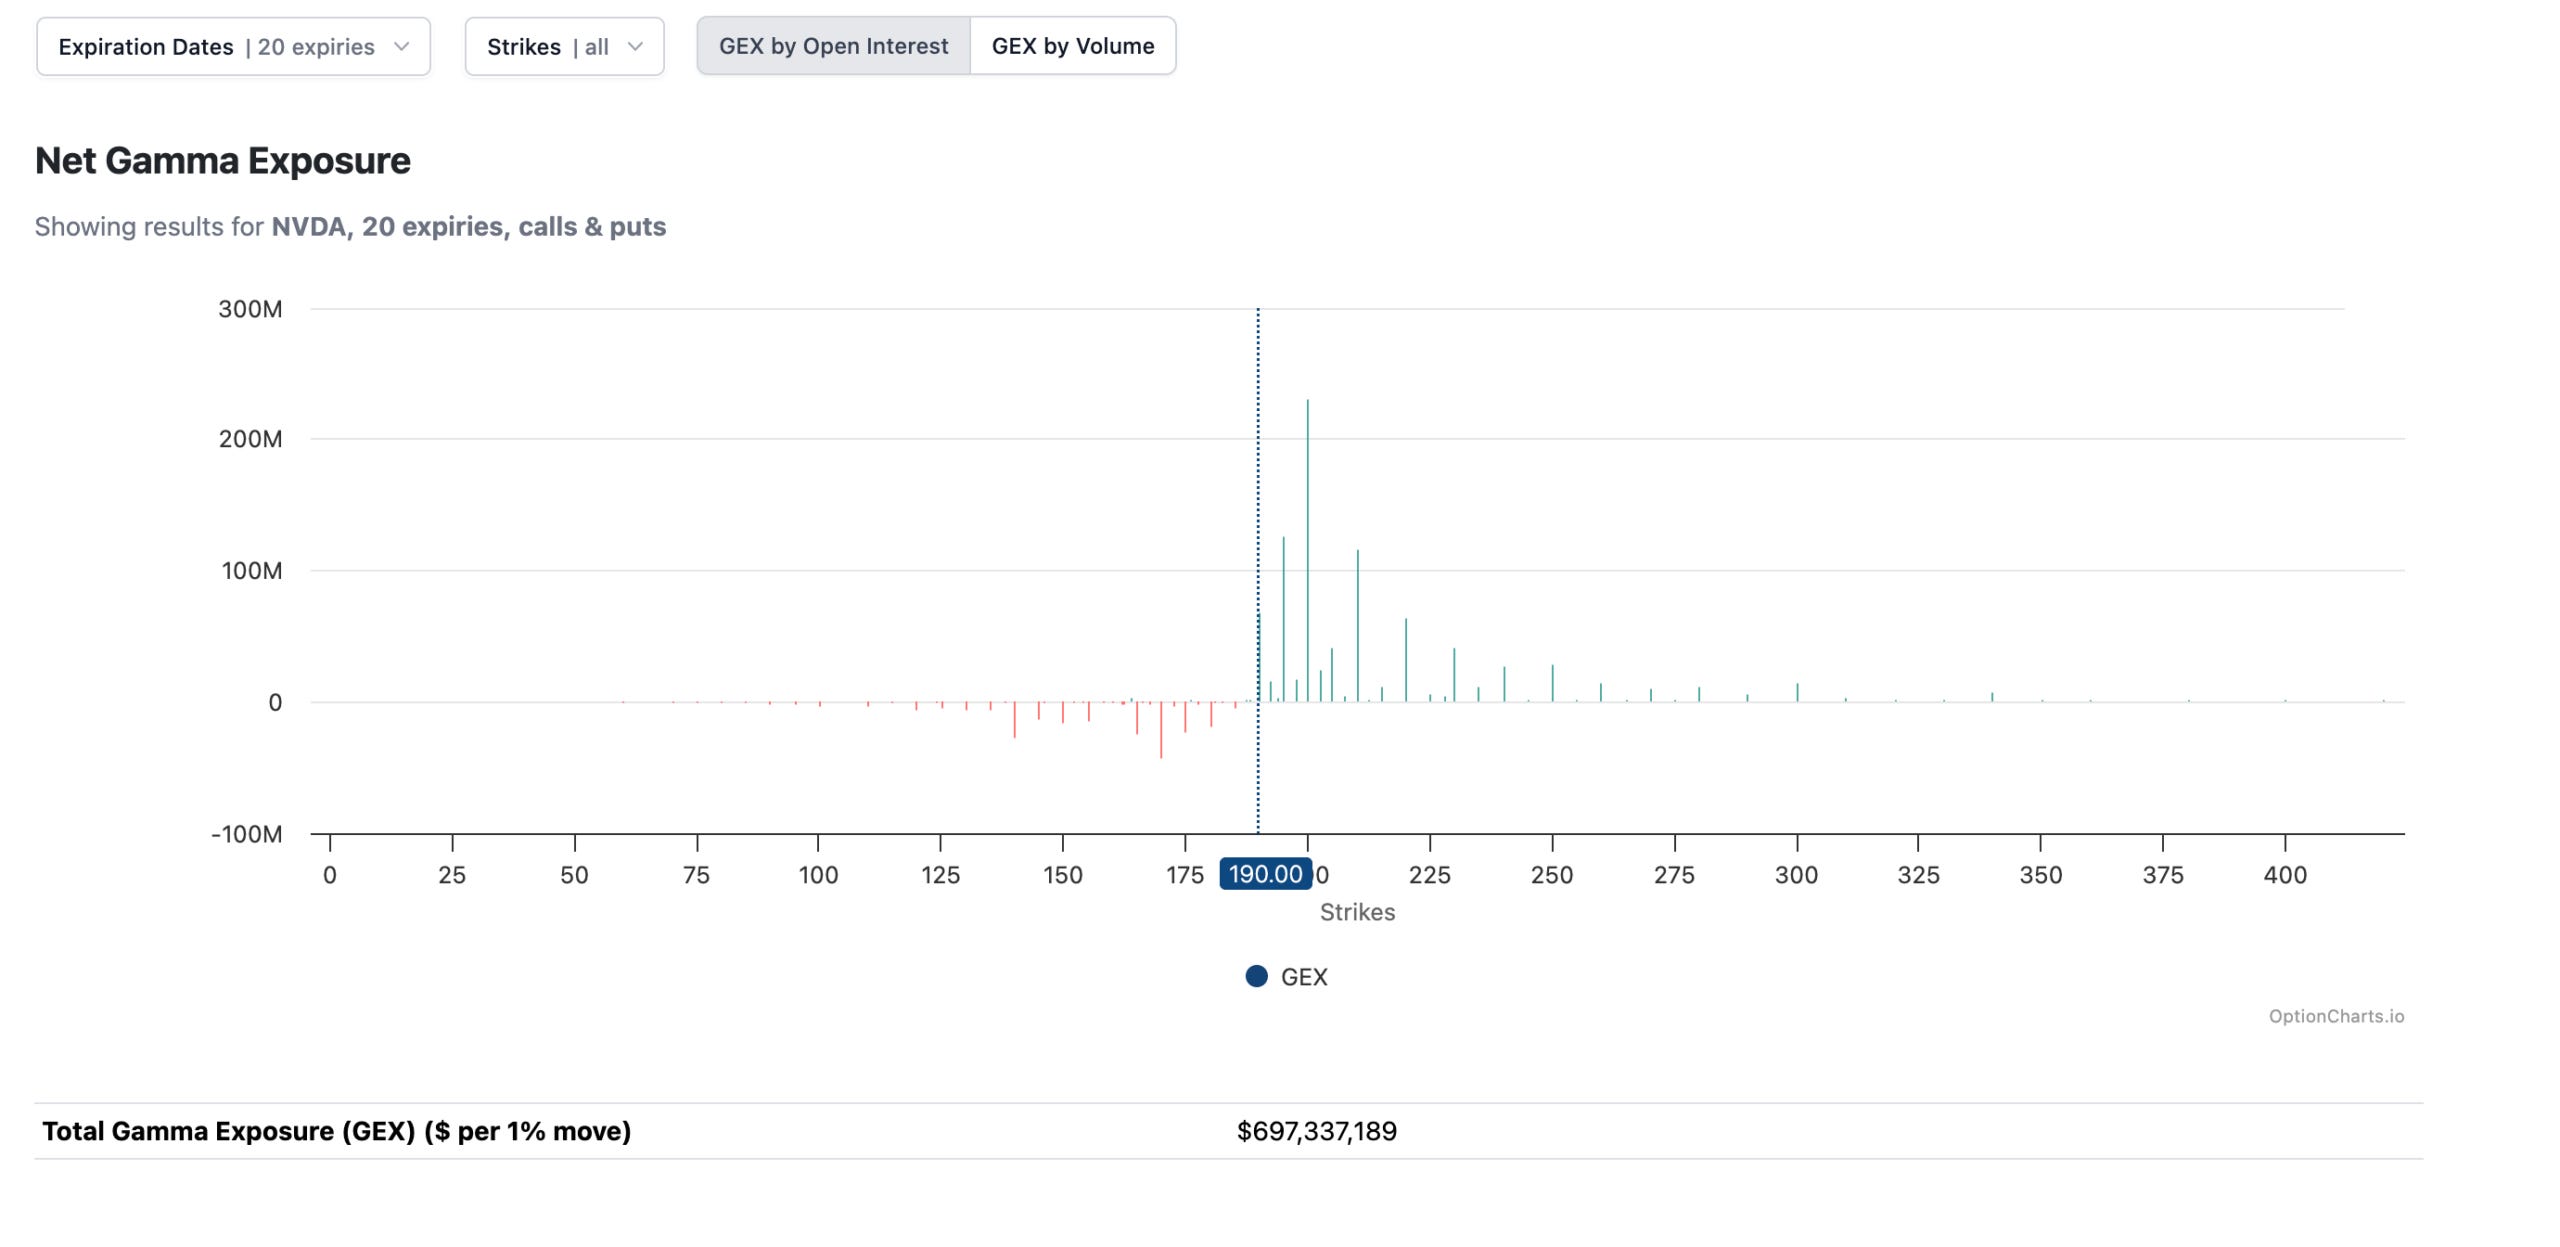The image size is (2560, 1247).
Task: Open the OptionCharts.io credit link
Action: point(2335,1016)
